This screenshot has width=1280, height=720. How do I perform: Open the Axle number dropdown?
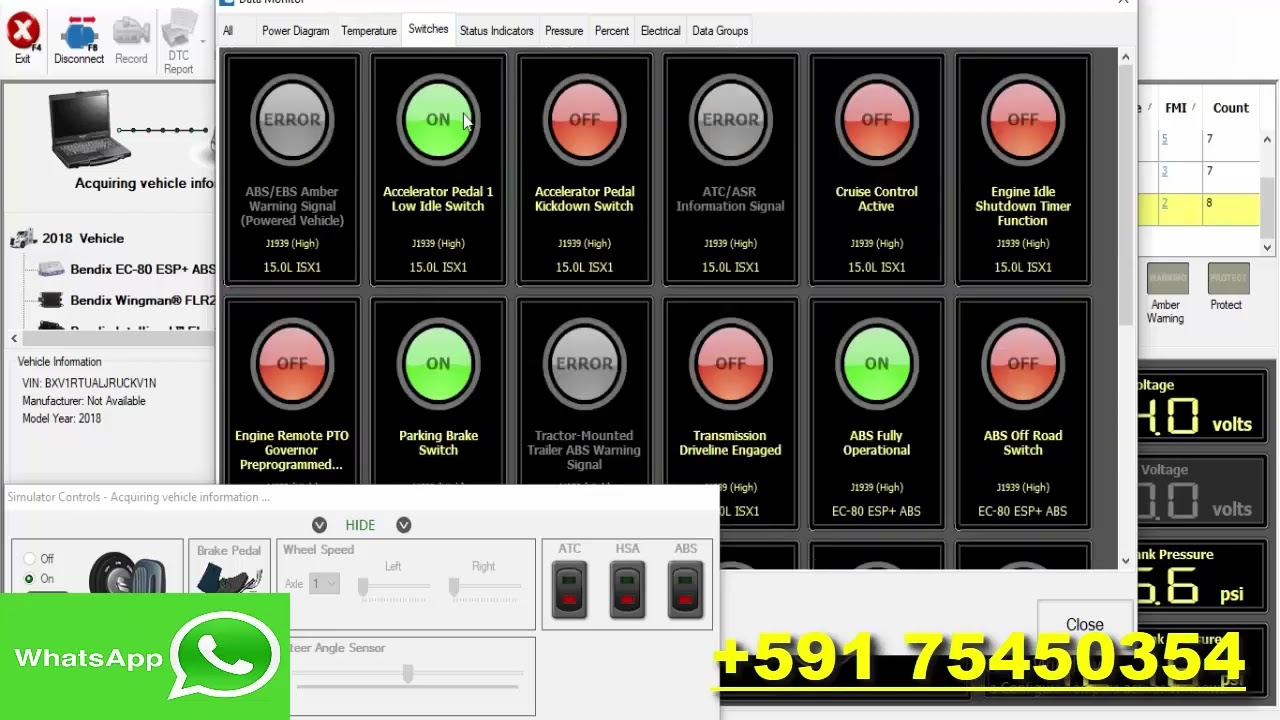tap(324, 583)
